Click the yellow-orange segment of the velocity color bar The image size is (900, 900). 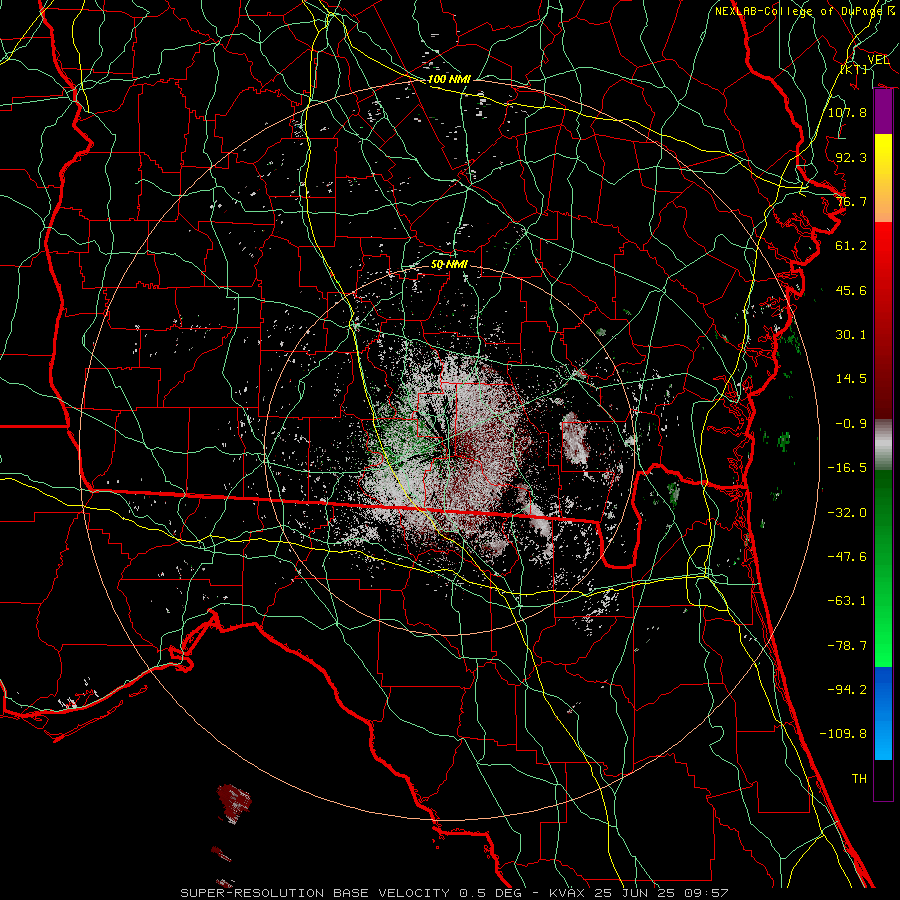pos(883,178)
